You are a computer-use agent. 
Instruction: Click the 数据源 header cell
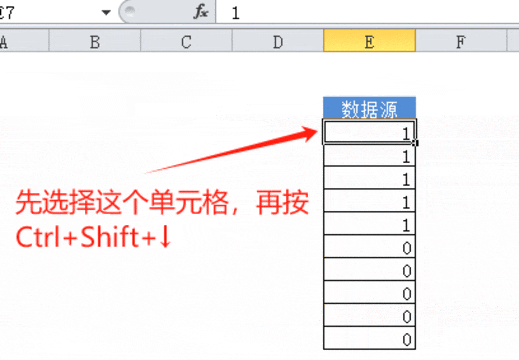click(369, 108)
